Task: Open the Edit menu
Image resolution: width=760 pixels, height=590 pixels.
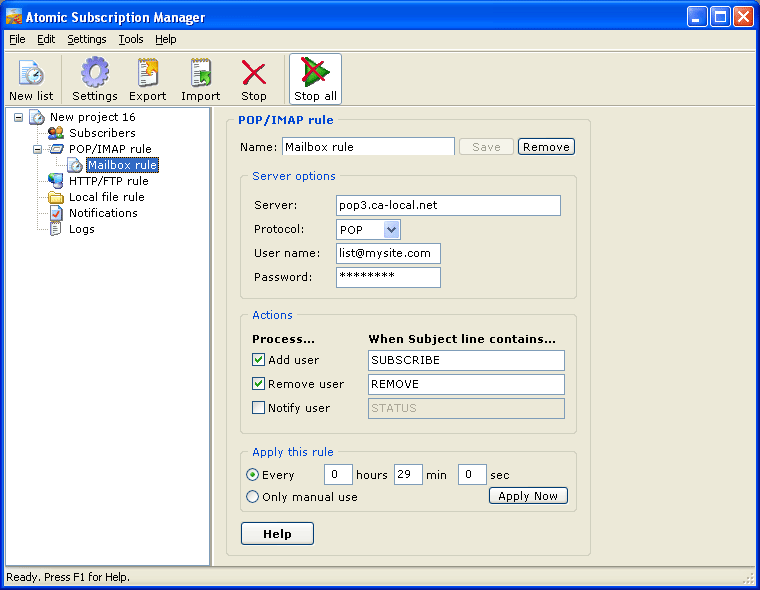Action: [x=46, y=39]
